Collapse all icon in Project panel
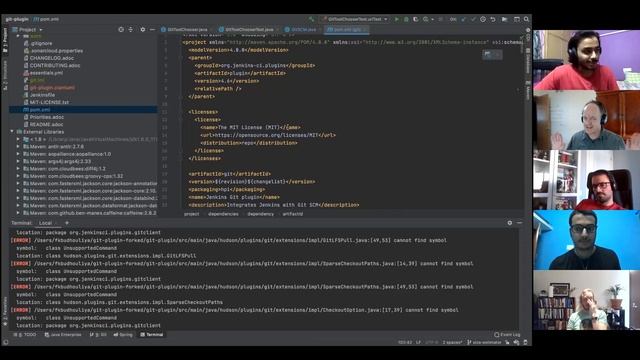This screenshot has height=360, width=640. pyautogui.click(x=131, y=29)
